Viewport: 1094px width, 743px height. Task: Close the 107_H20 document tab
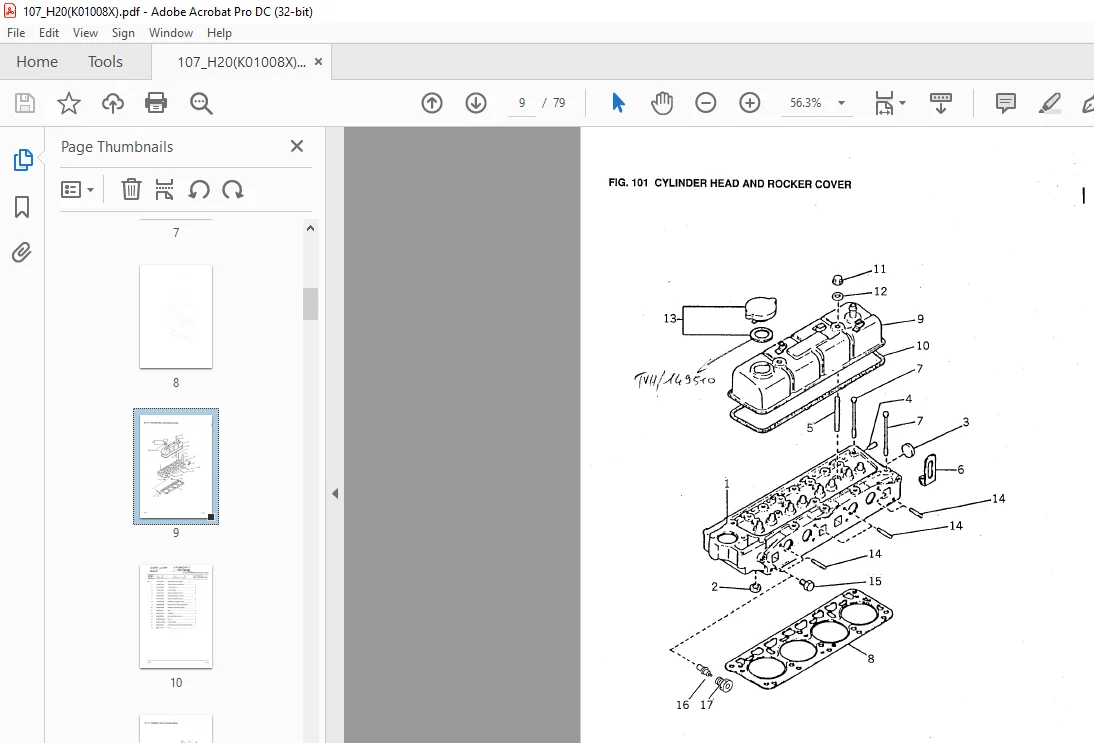tap(318, 61)
